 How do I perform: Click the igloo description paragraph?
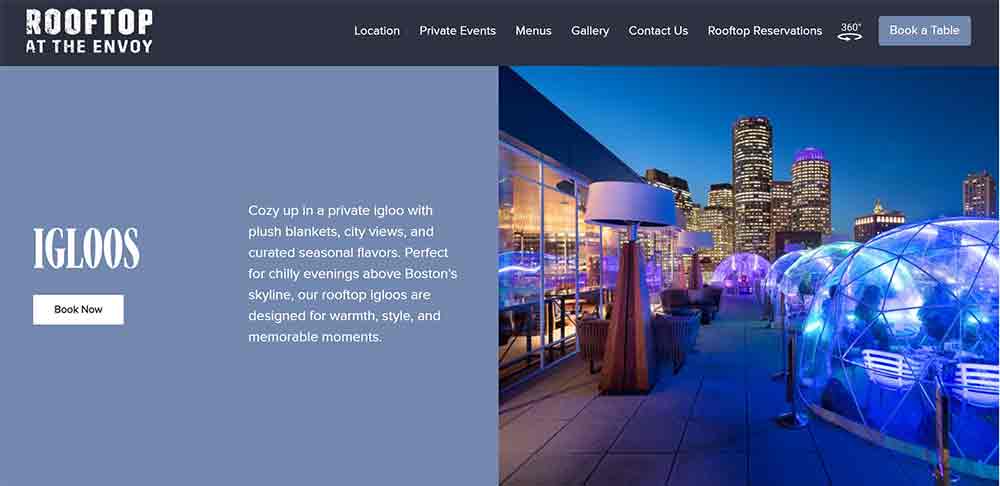pyautogui.click(x=353, y=274)
